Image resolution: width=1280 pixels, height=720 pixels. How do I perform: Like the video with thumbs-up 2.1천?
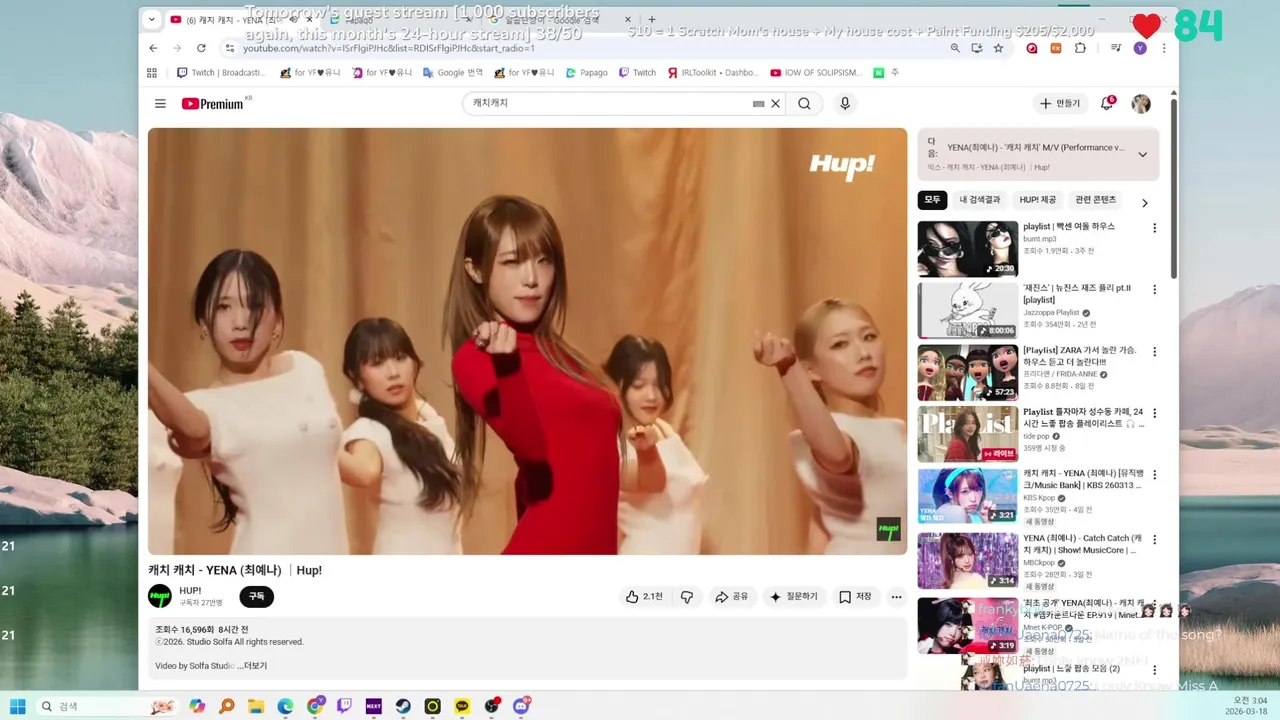pyautogui.click(x=644, y=597)
